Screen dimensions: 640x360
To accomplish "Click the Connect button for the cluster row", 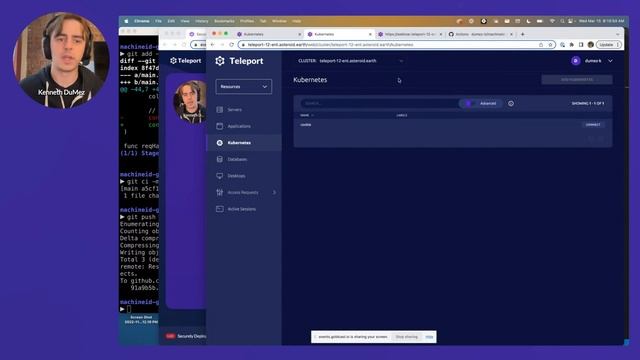I will point(593,124).
